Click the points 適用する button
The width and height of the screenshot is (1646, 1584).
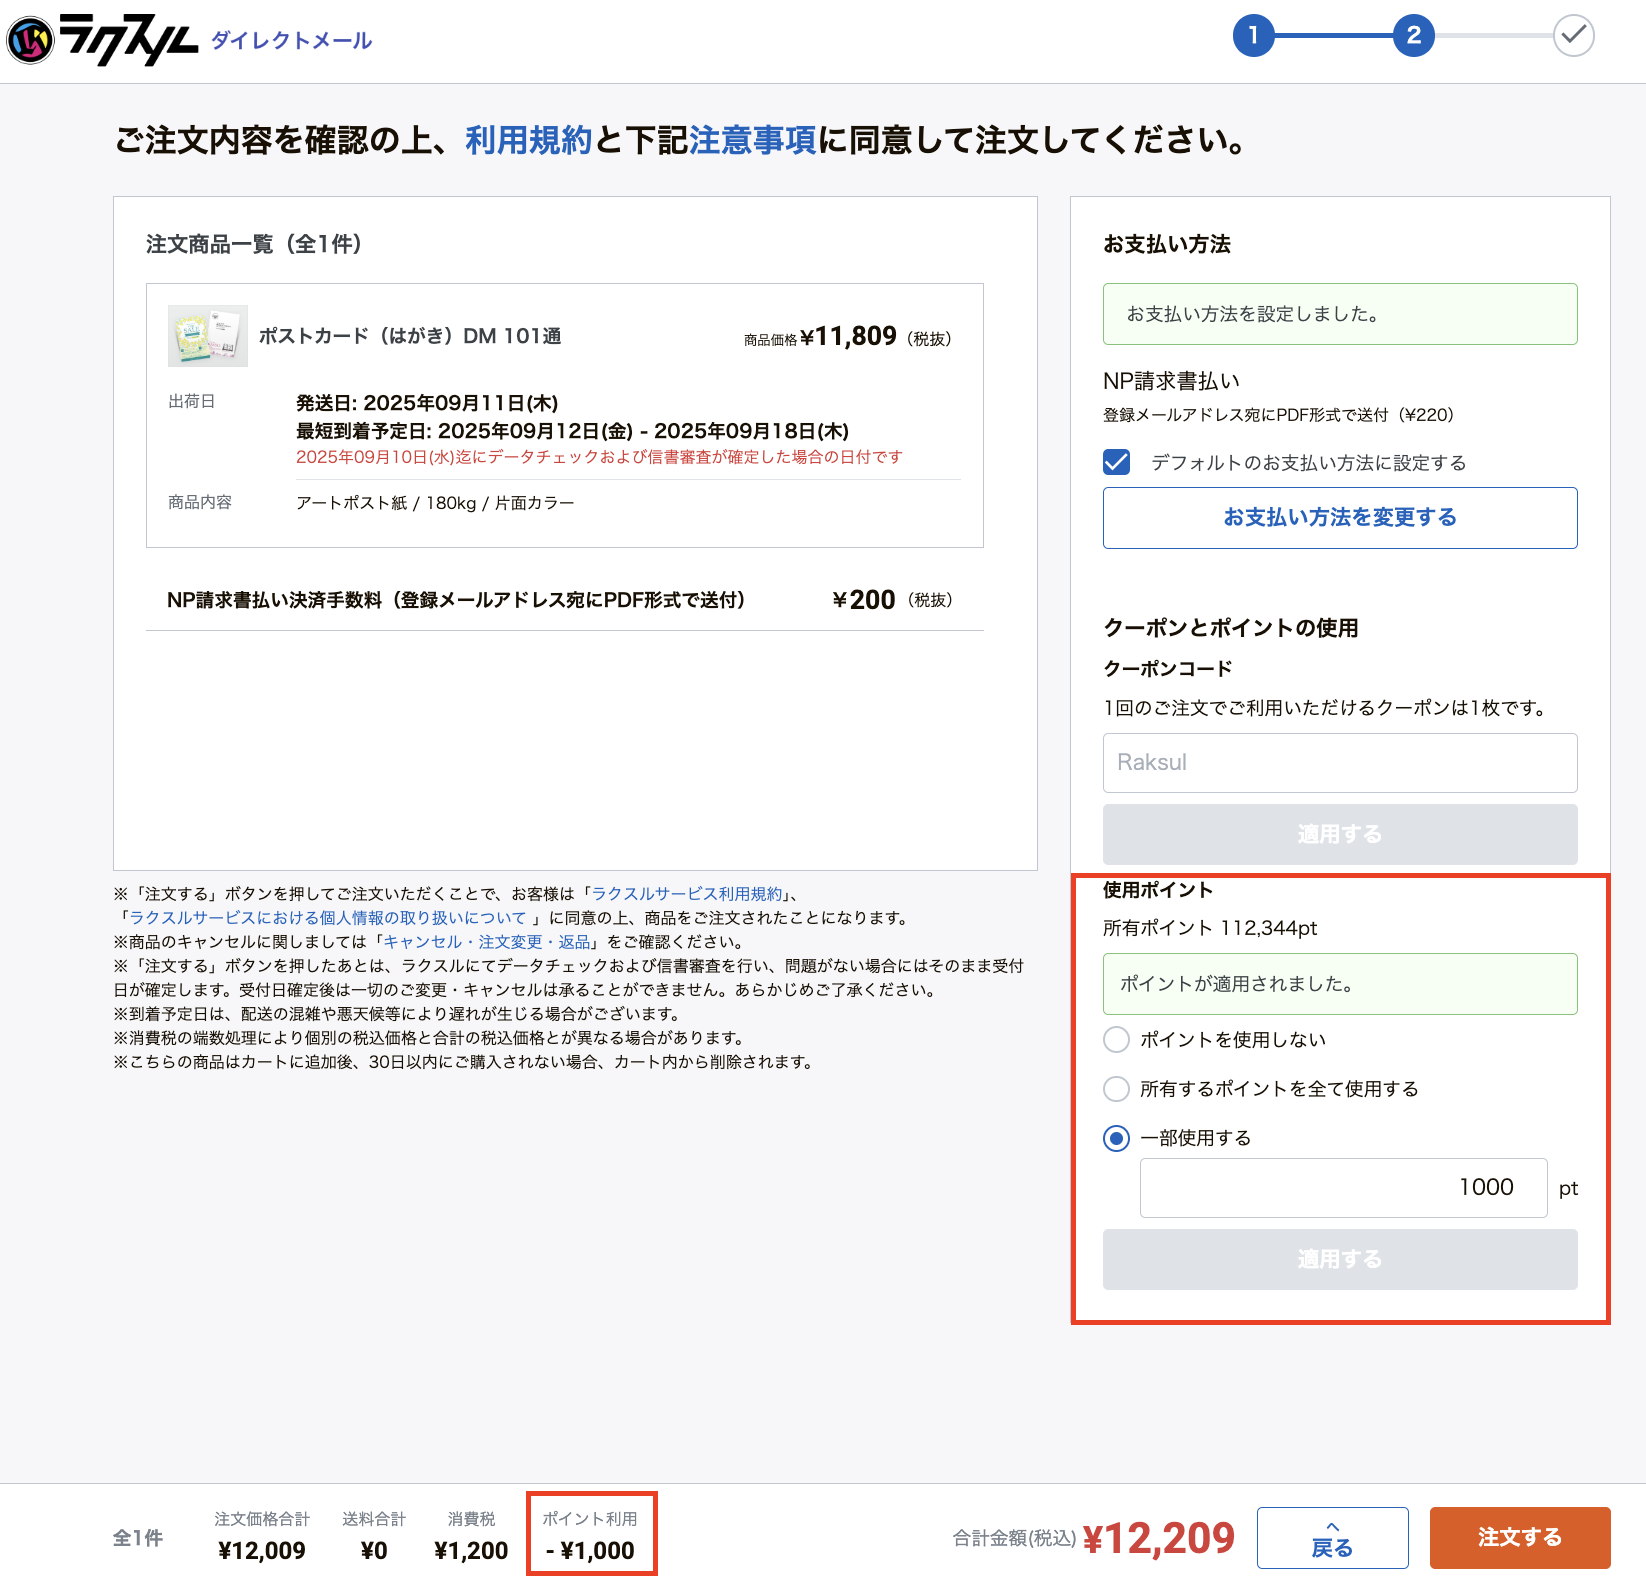point(1340,1259)
